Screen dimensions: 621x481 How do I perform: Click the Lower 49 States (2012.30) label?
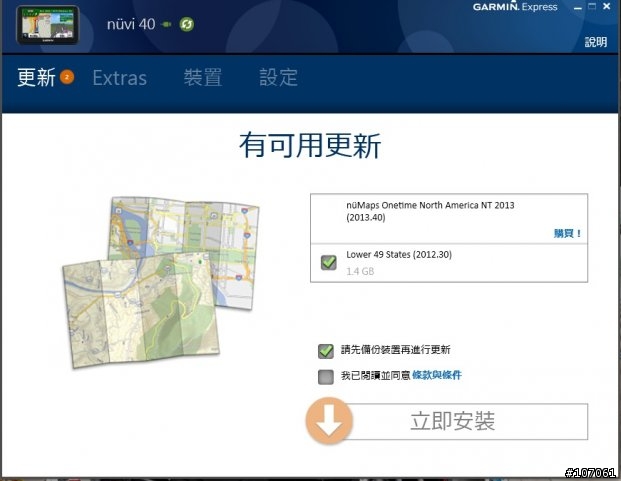click(399, 255)
